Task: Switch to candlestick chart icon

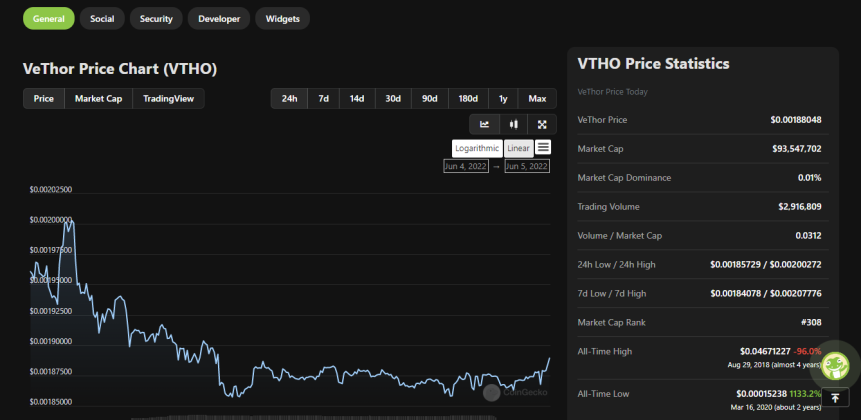Action: [513, 125]
